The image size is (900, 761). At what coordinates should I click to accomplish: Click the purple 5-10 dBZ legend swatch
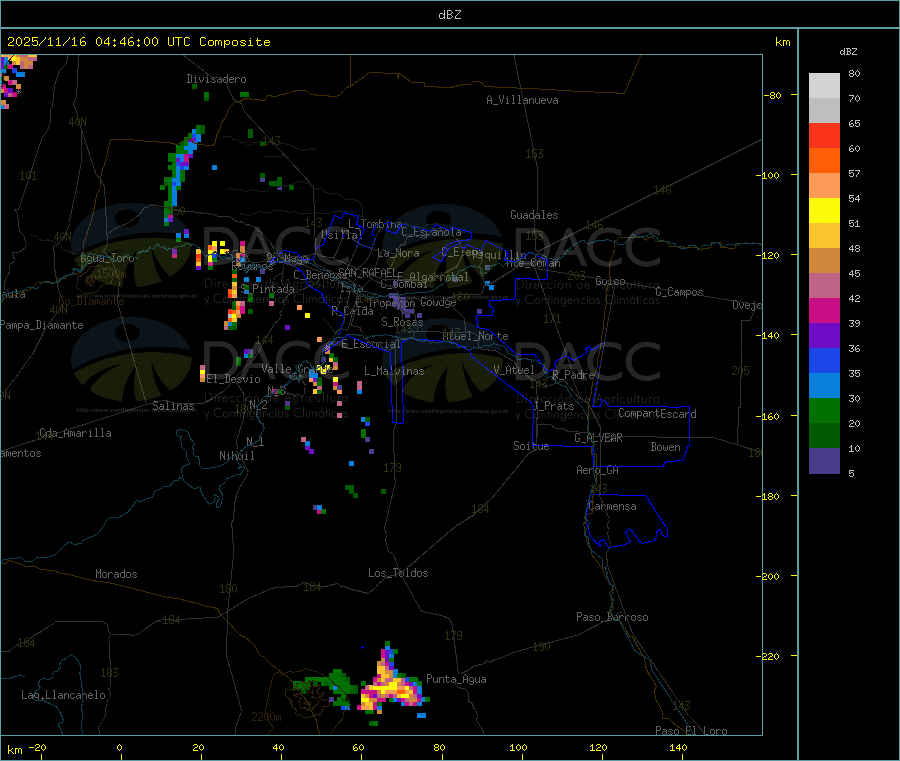[x=824, y=461]
